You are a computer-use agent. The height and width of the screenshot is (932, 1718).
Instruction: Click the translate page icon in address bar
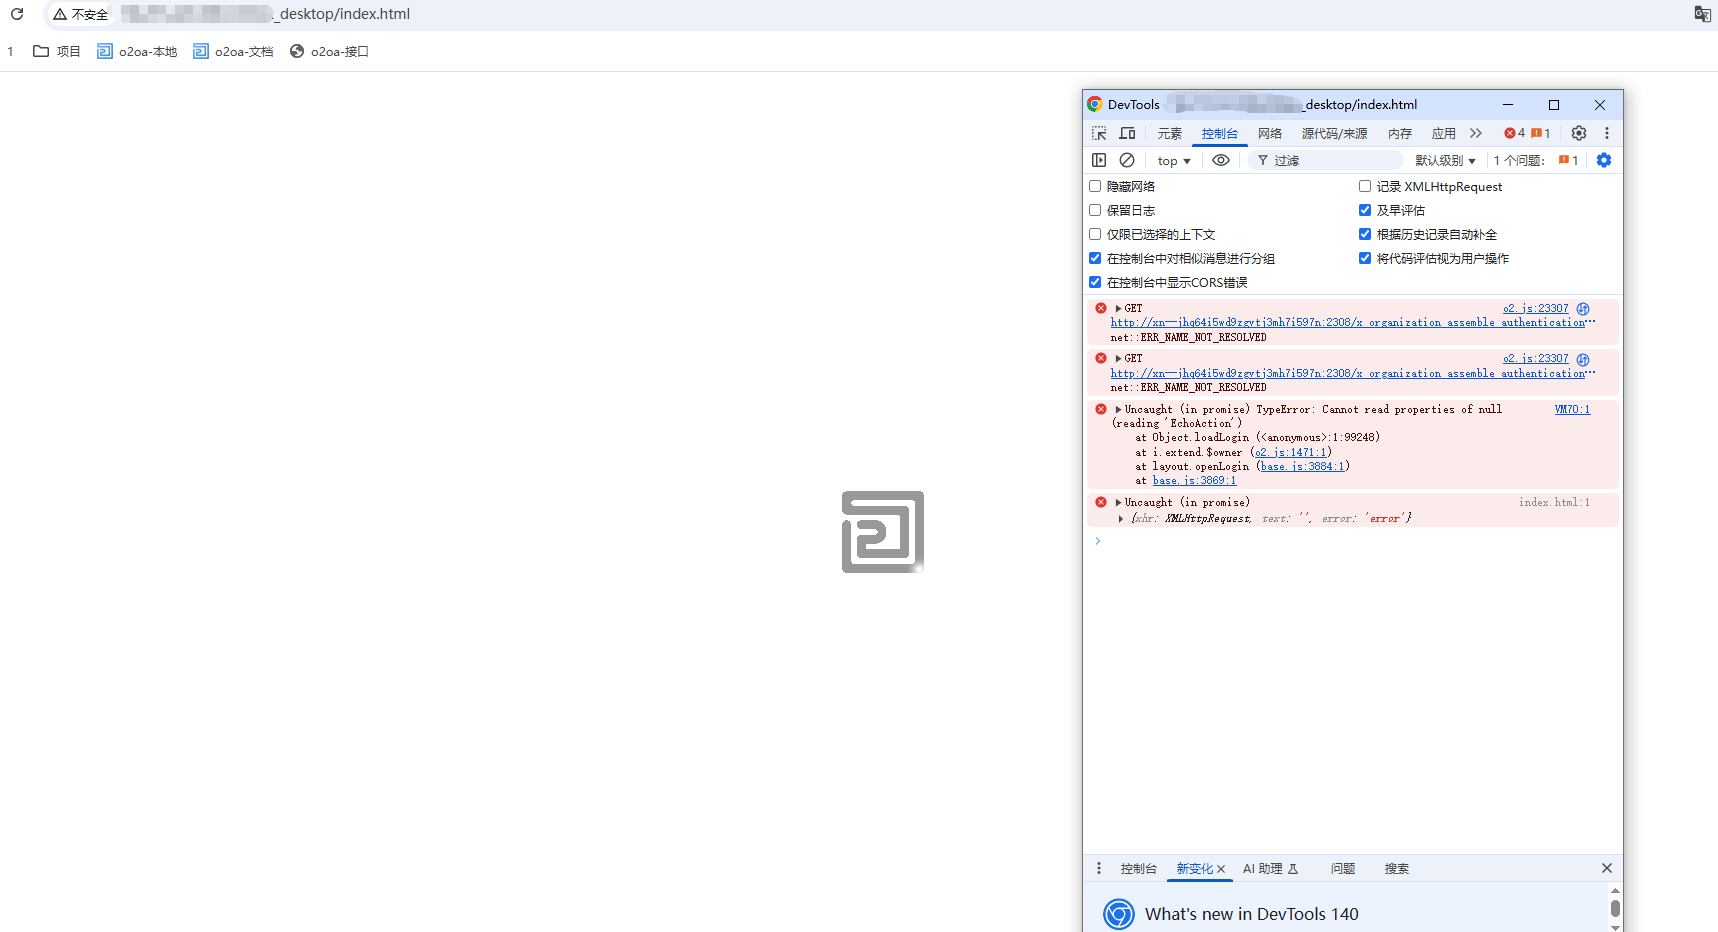(1702, 14)
